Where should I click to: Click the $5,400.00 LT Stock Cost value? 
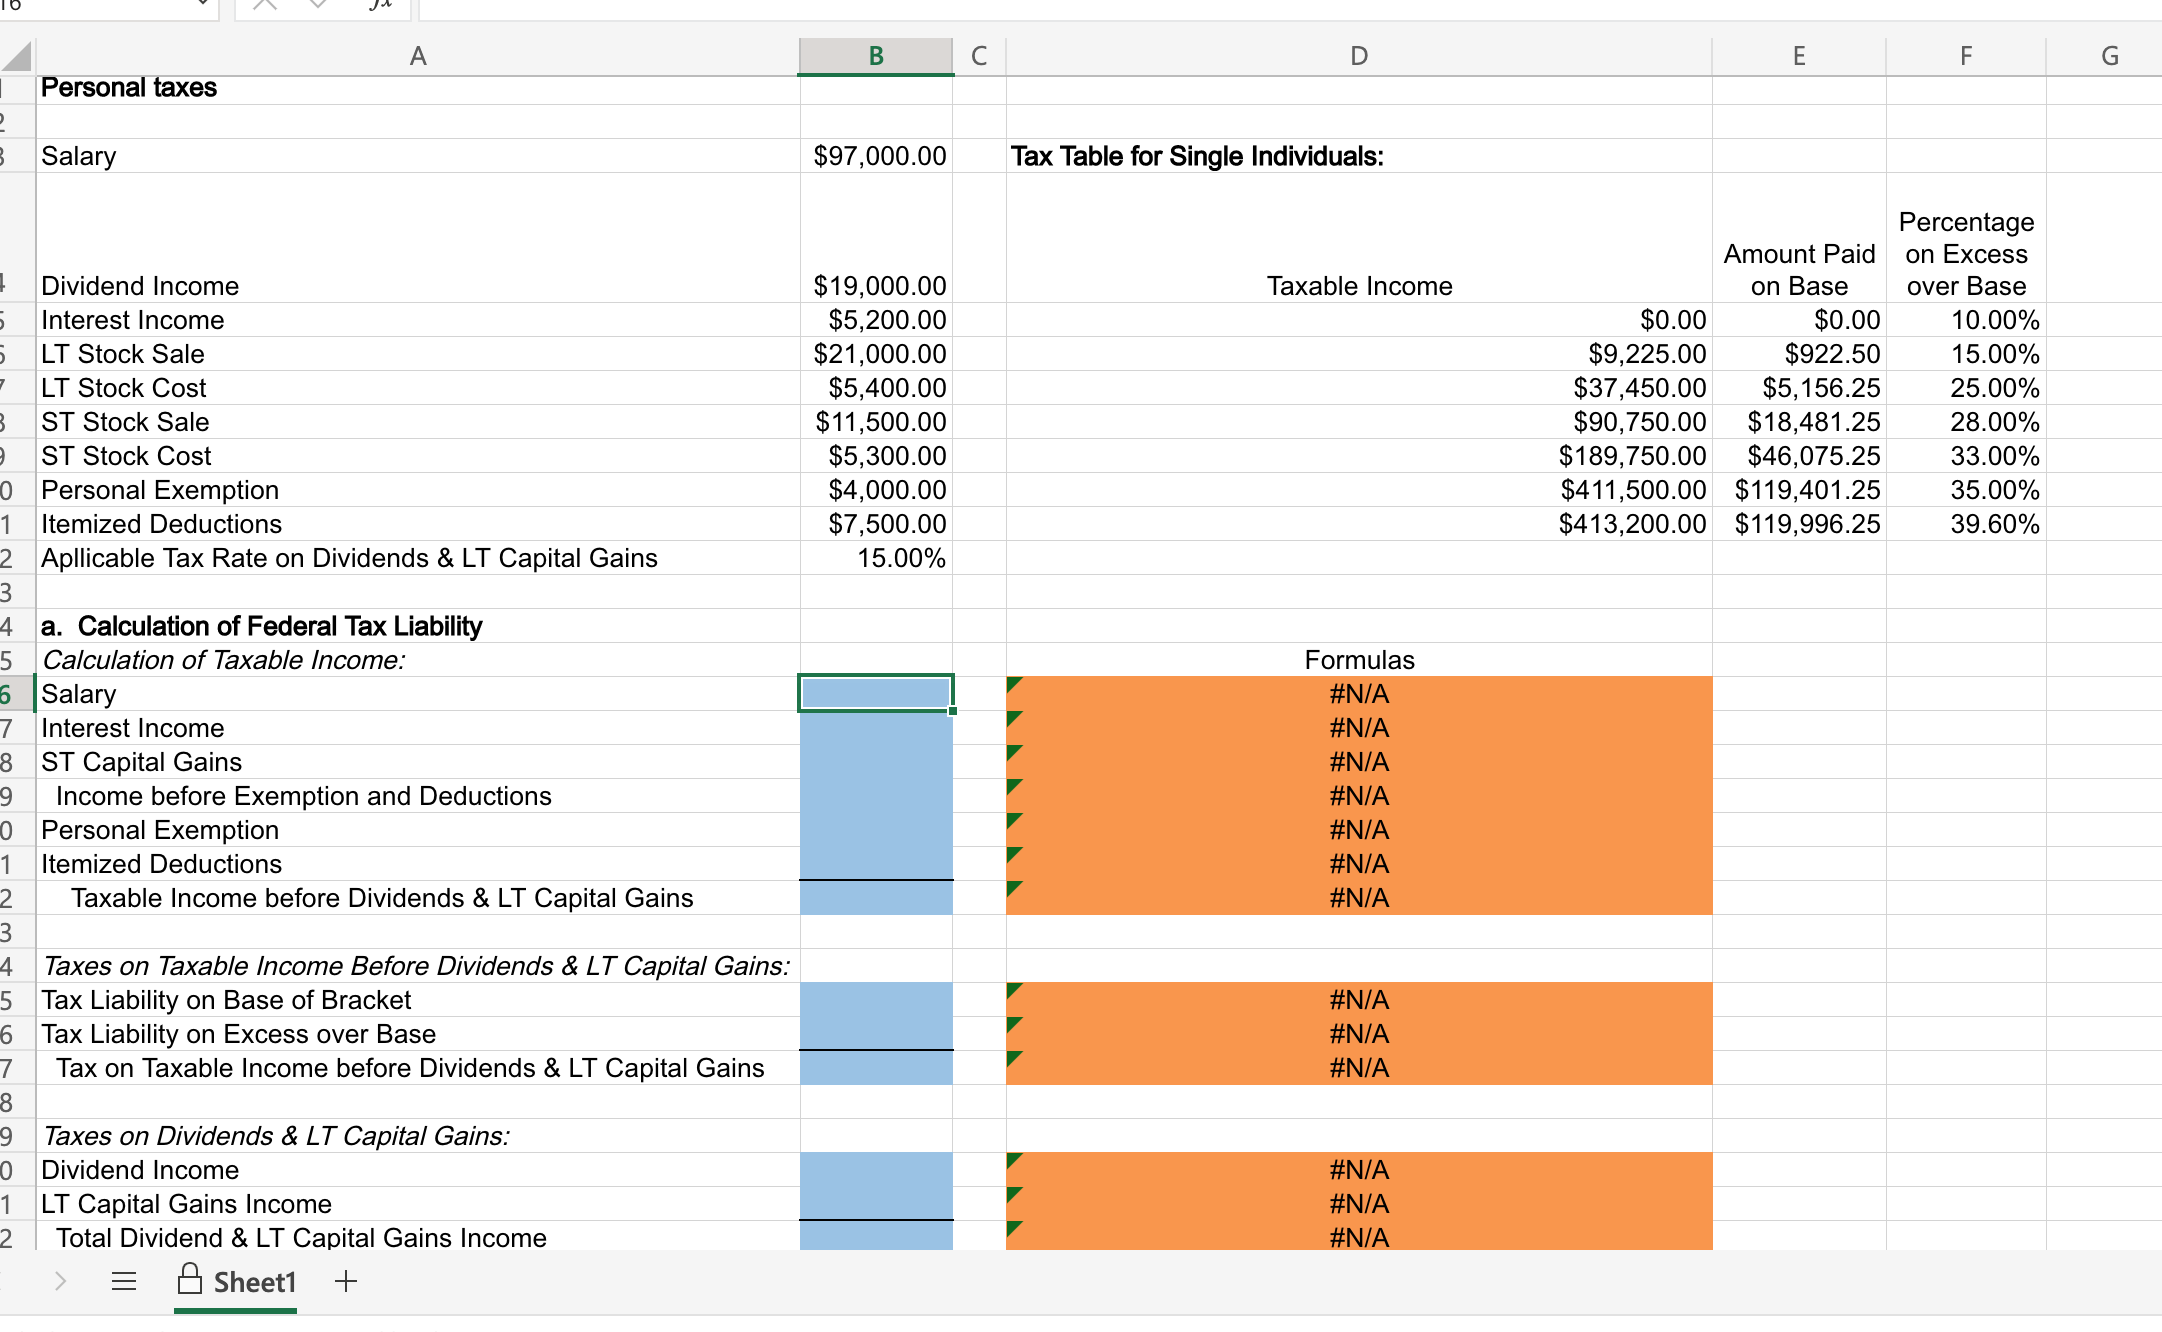(876, 388)
